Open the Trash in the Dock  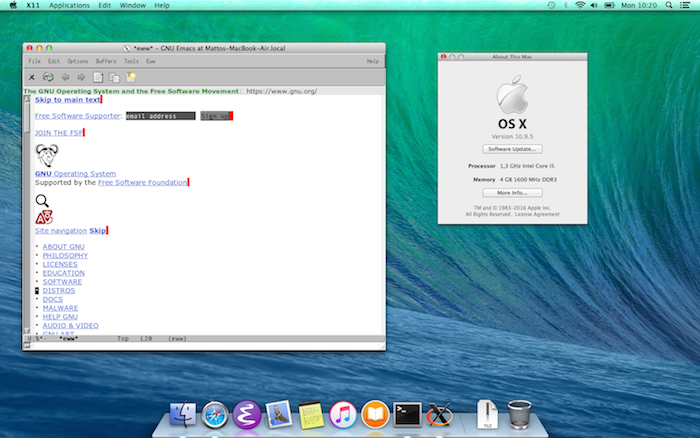520,415
